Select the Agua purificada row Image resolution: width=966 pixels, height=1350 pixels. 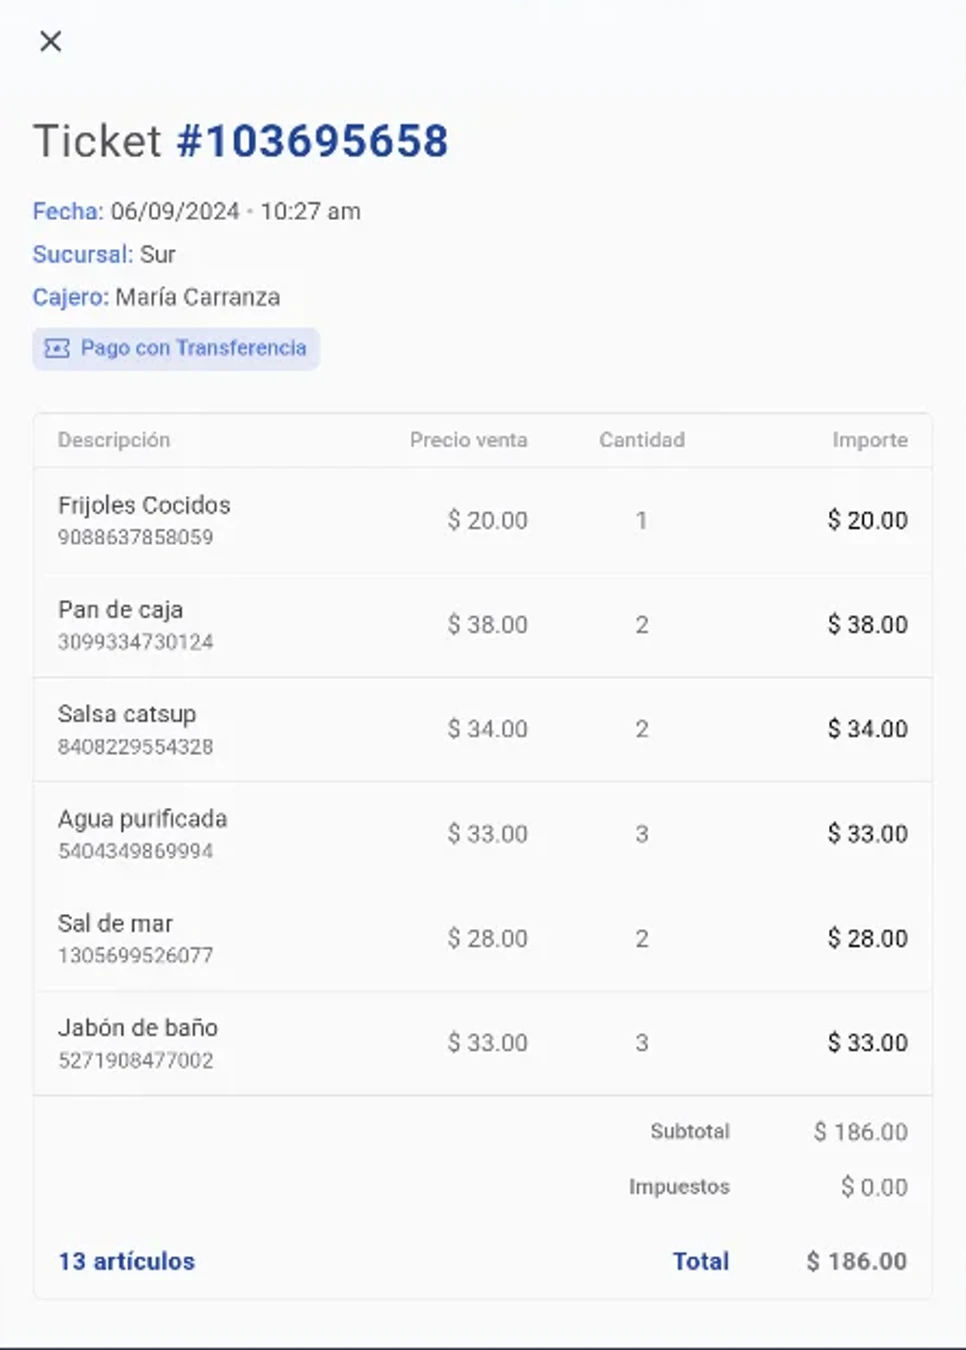(482, 834)
